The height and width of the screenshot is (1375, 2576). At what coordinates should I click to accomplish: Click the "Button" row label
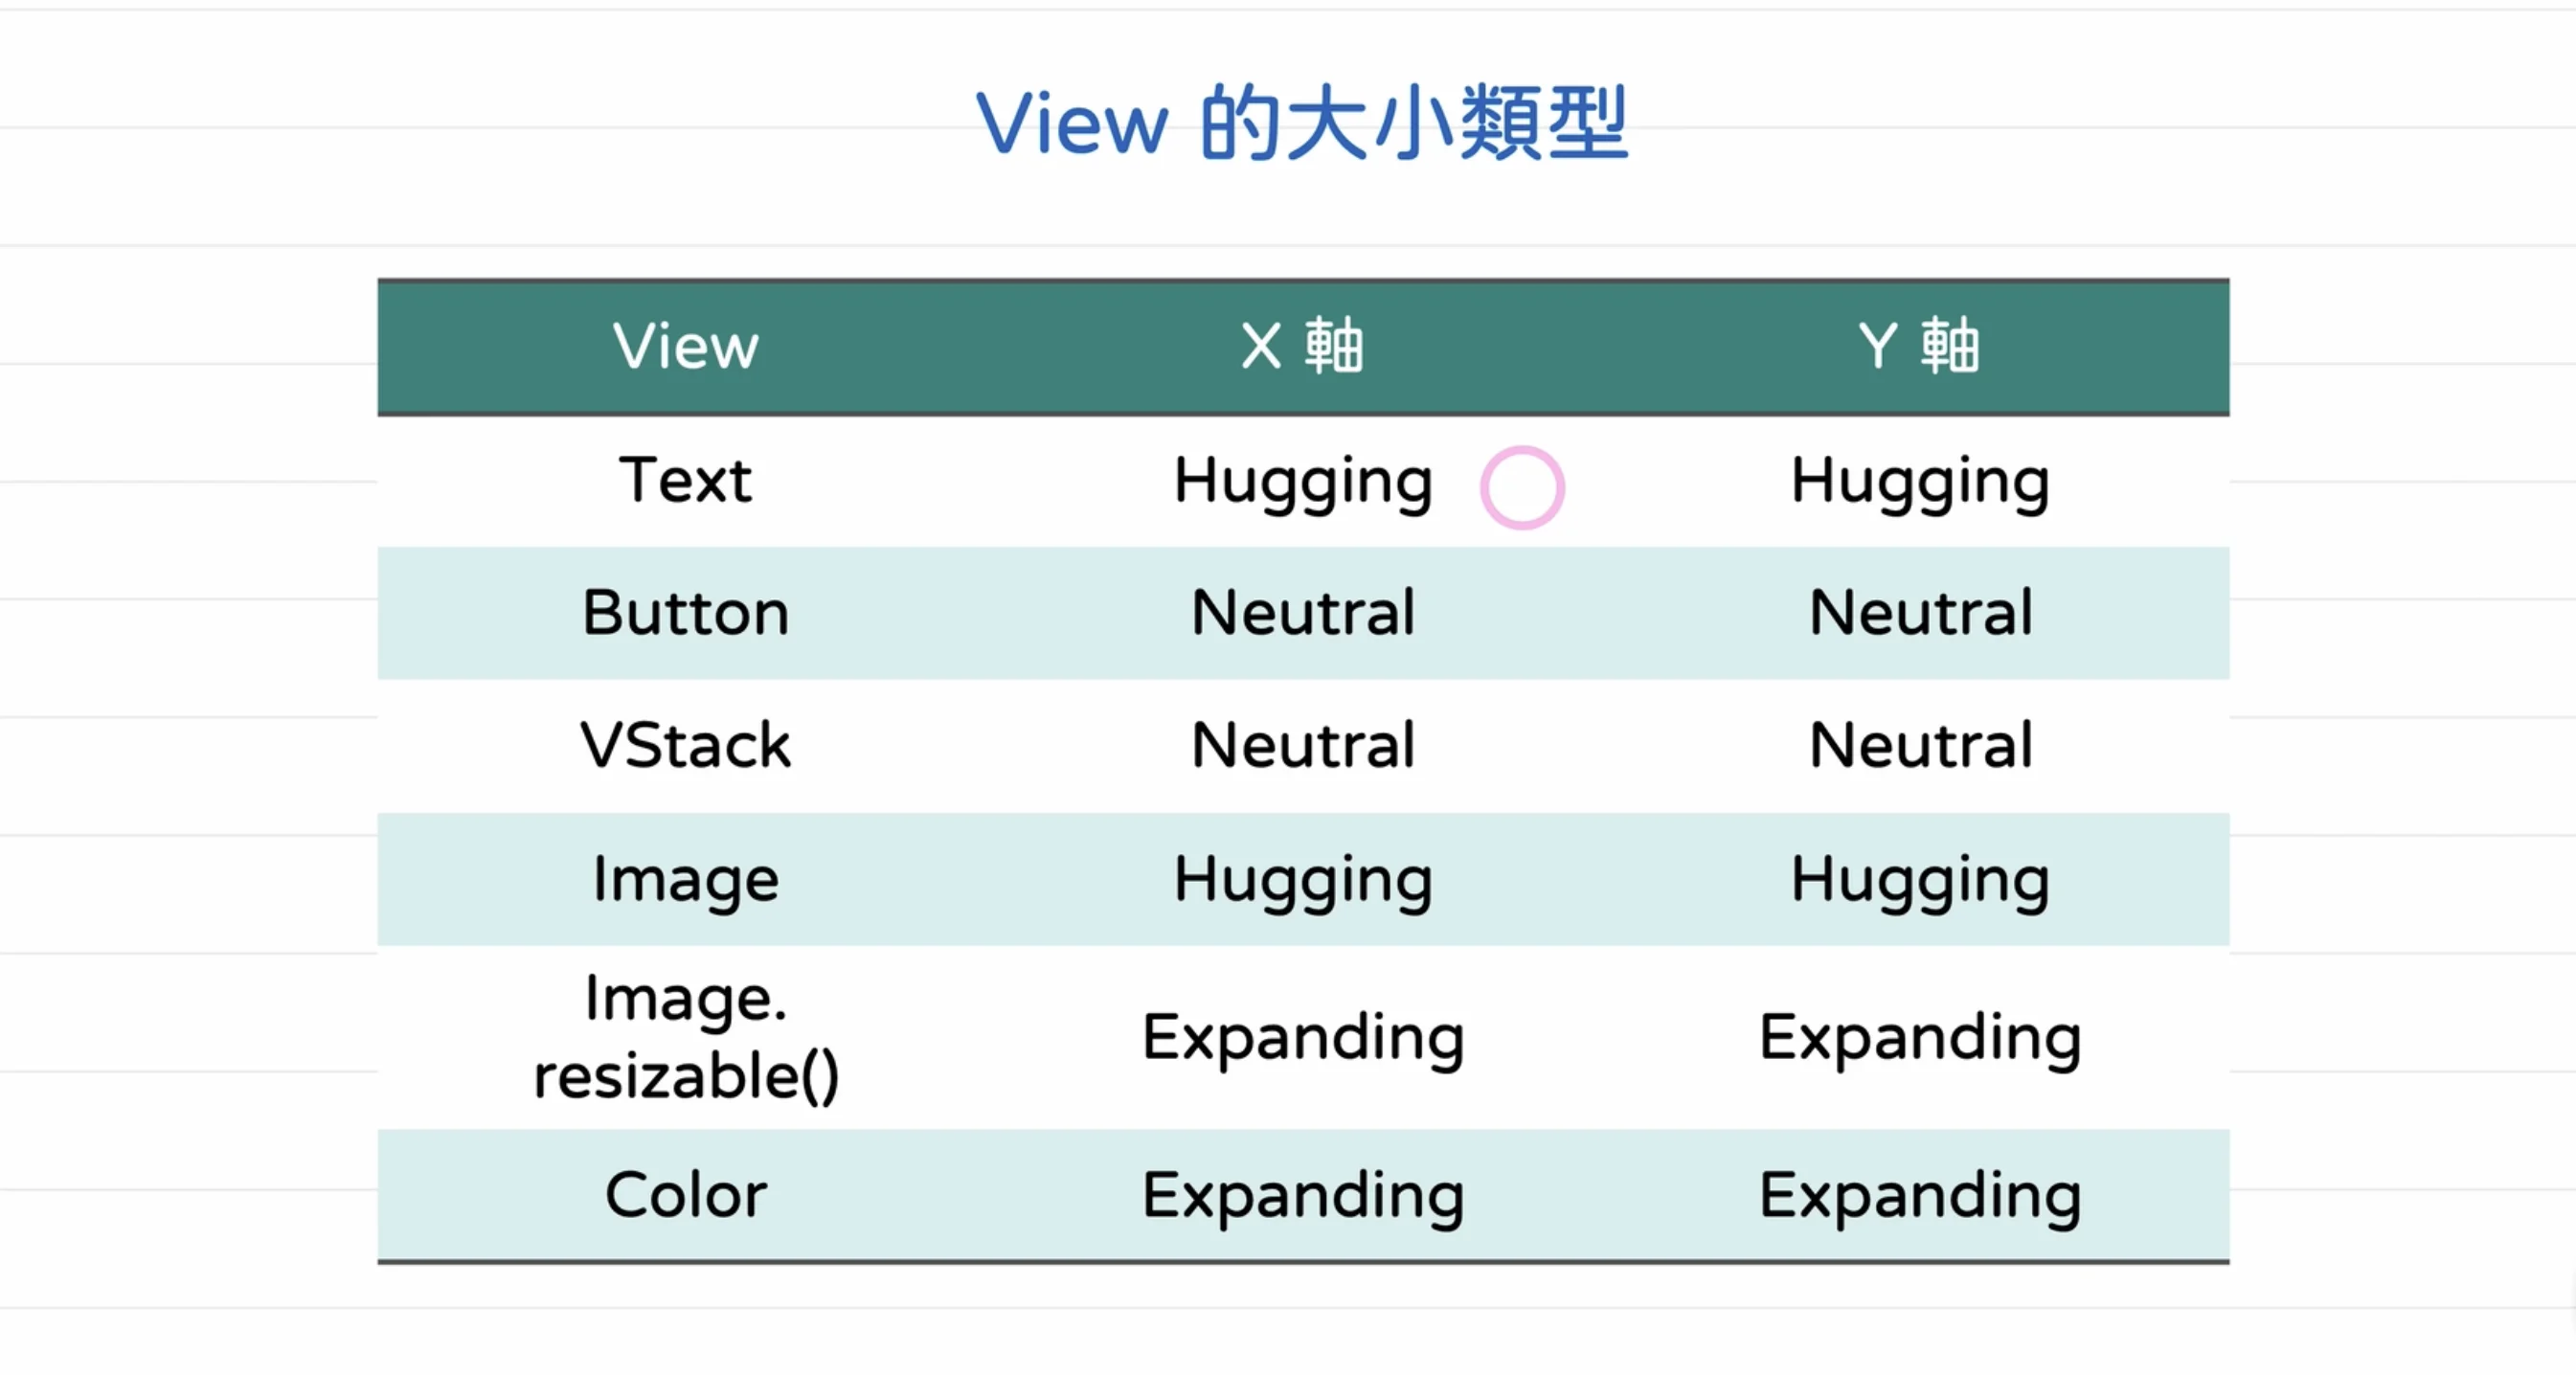[x=686, y=612]
